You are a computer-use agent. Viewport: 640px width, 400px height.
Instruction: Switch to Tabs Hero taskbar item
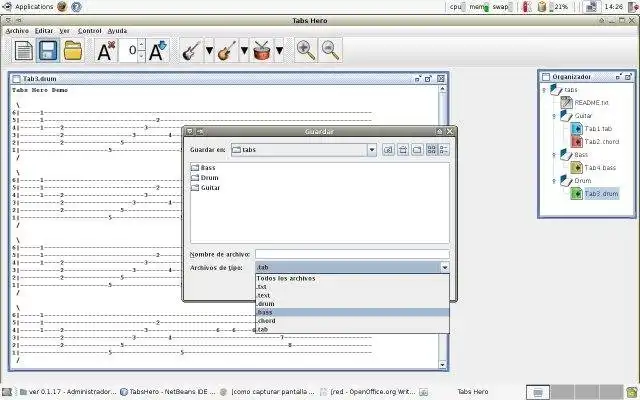coord(473,392)
